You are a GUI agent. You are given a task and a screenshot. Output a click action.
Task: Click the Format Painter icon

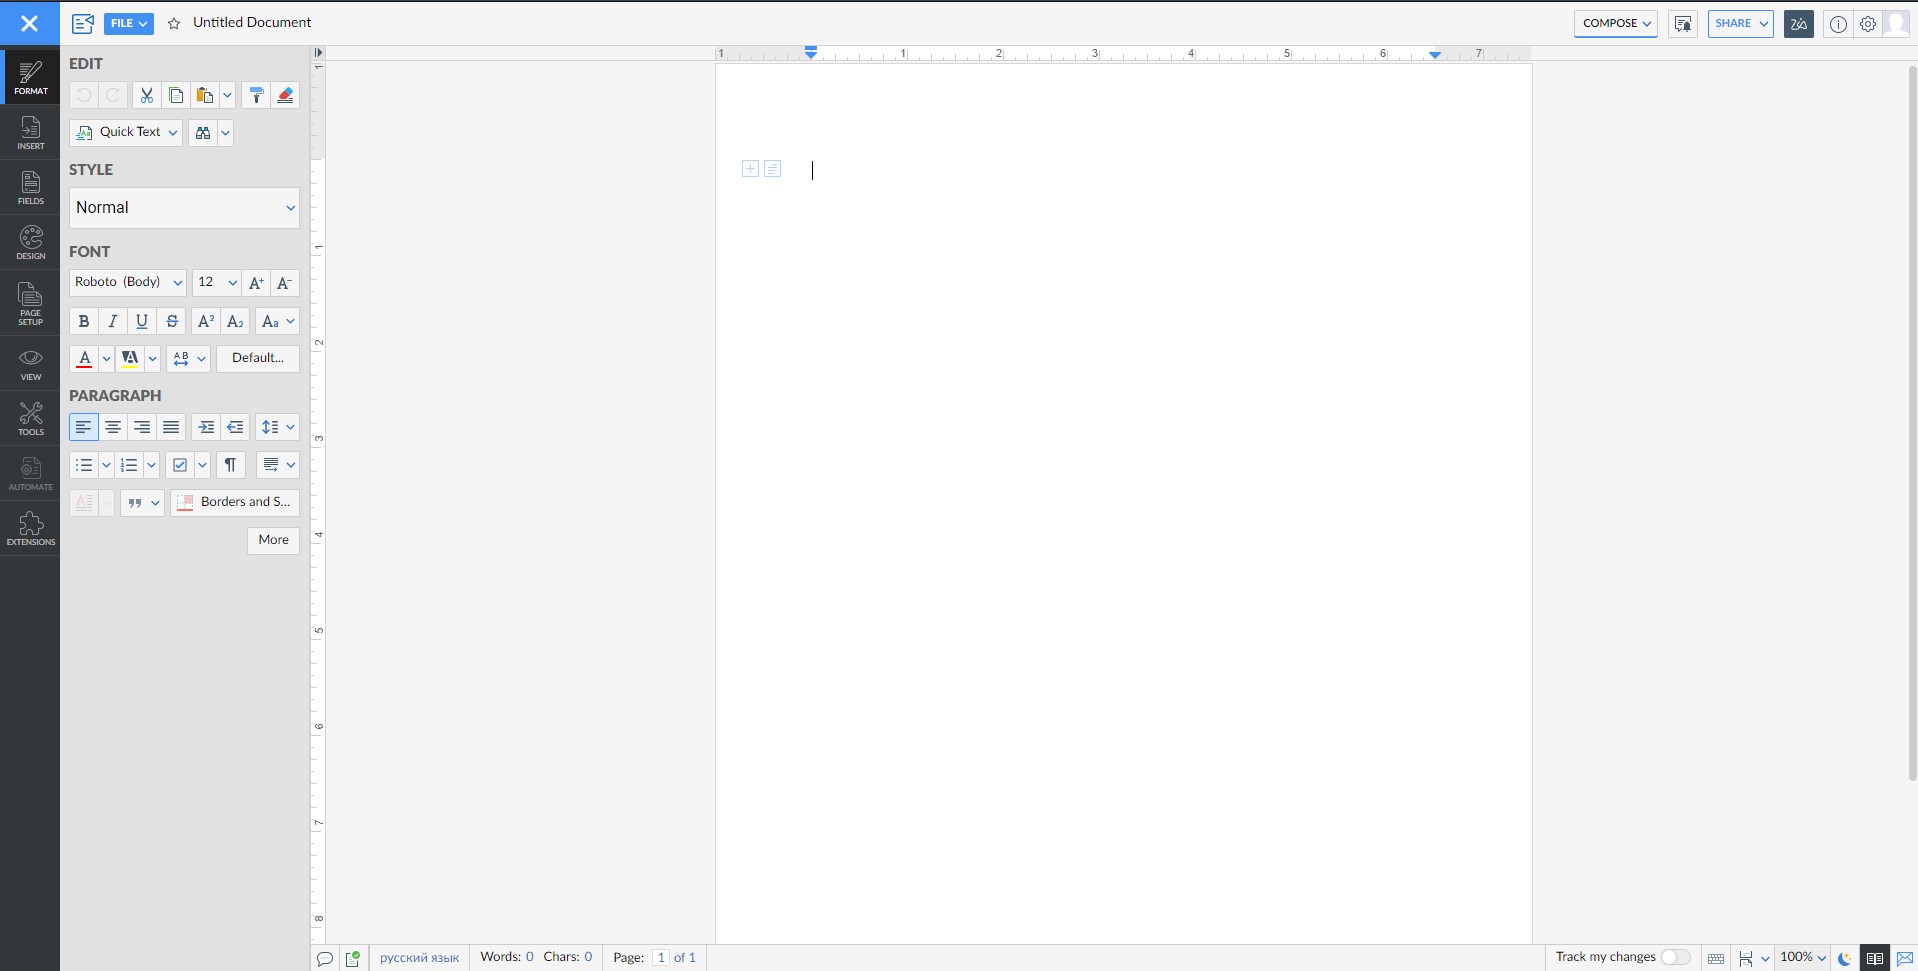point(256,96)
